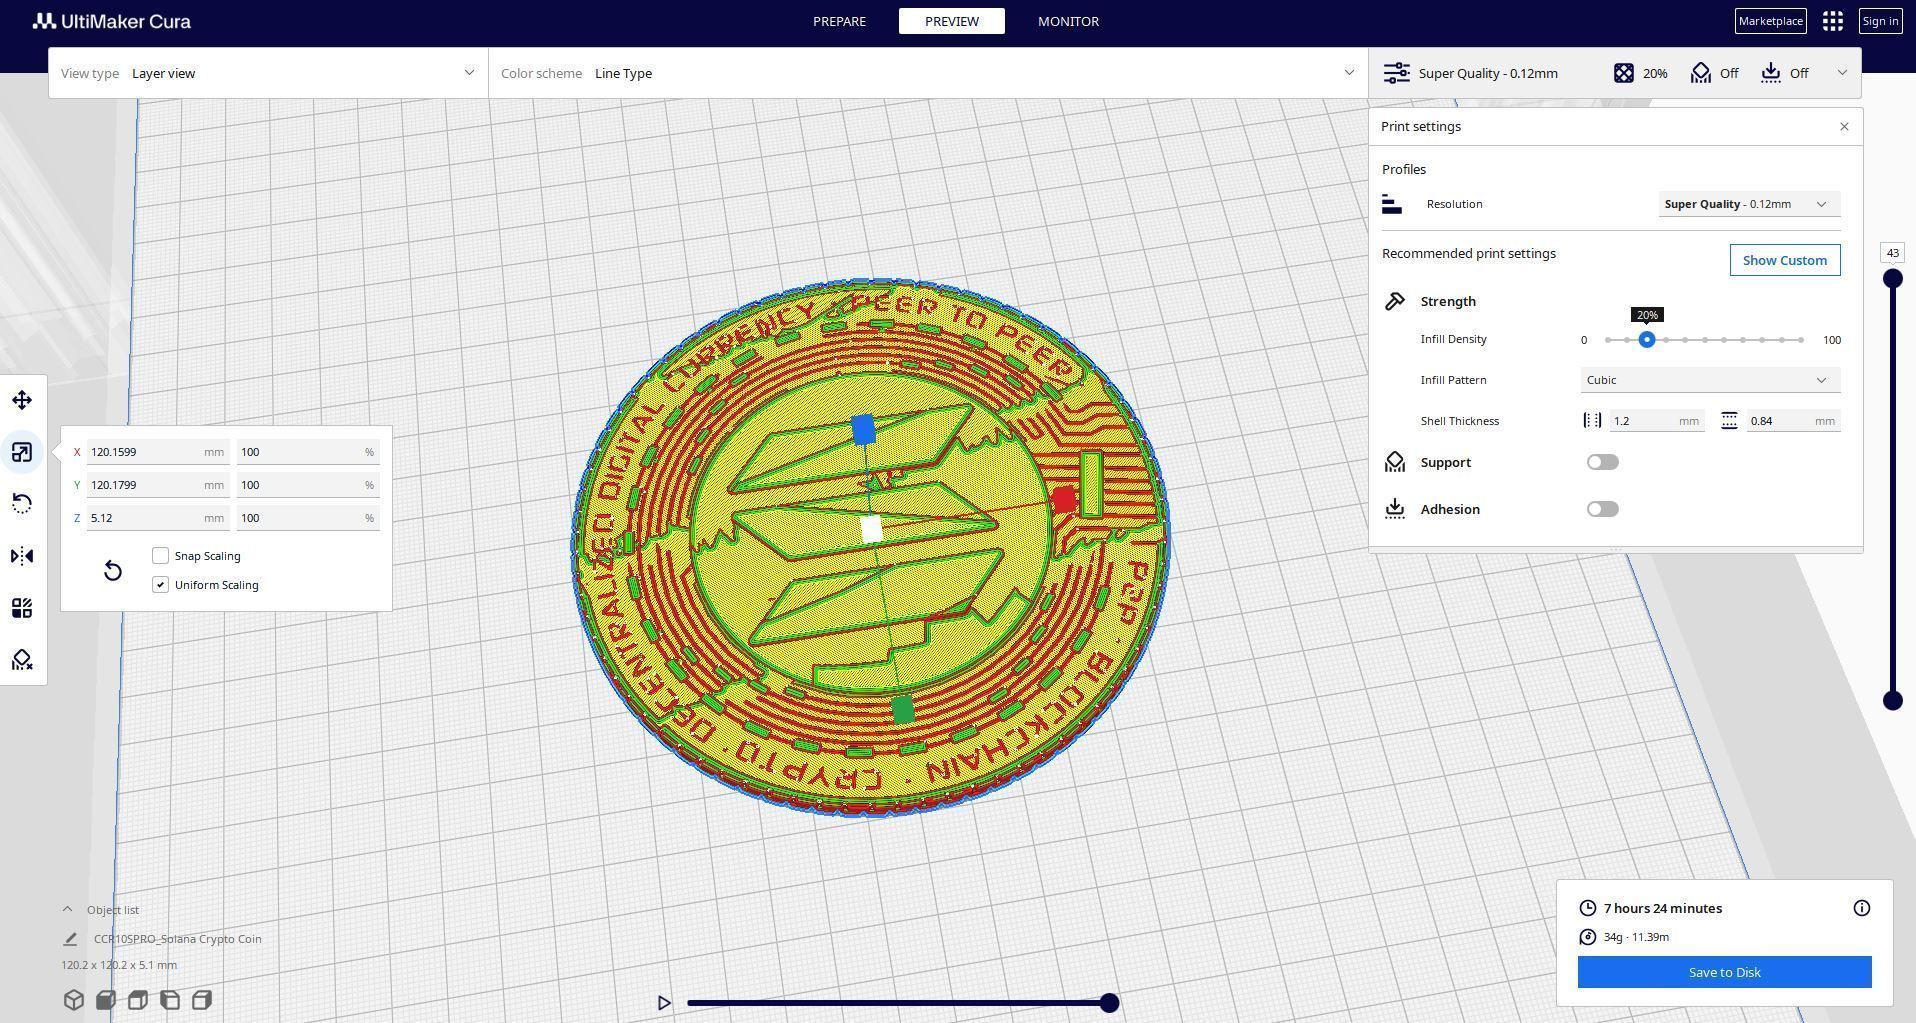Click the wall thickness 1.2 mm field

(x=1656, y=421)
